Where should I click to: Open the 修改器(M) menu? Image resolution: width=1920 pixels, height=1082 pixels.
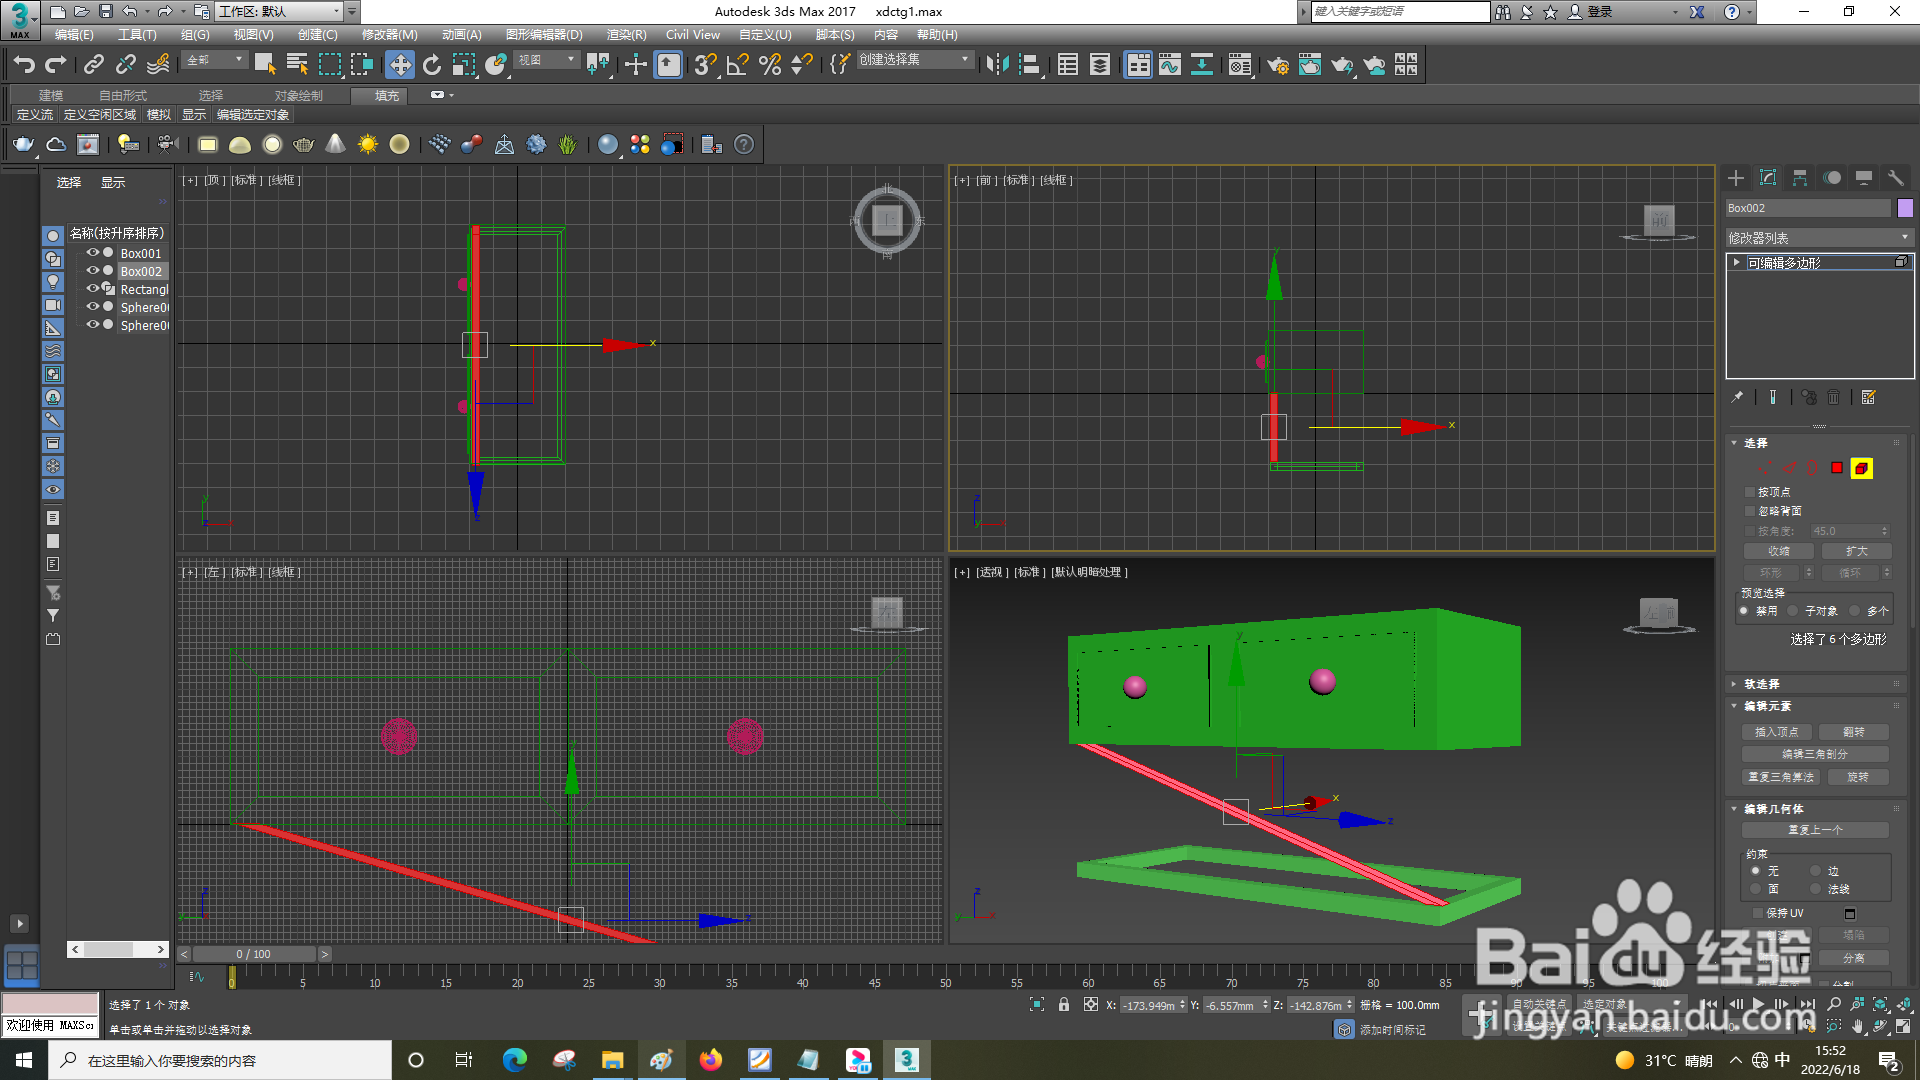click(x=389, y=35)
